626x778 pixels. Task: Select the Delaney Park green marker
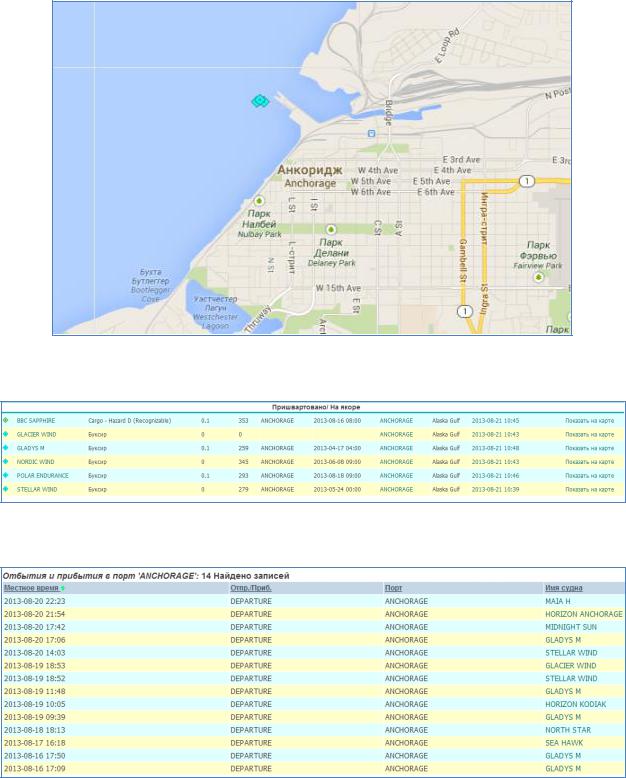(331, 229)
